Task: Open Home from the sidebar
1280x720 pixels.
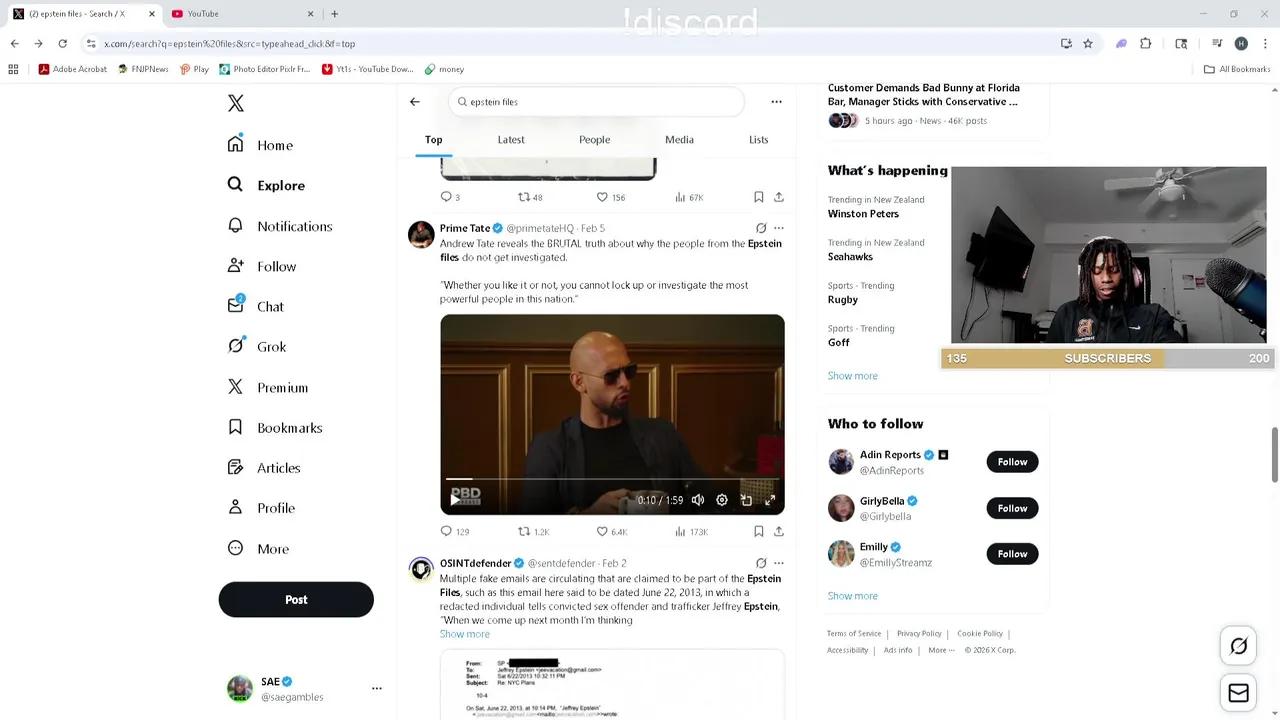Action: tap(260, 145)
